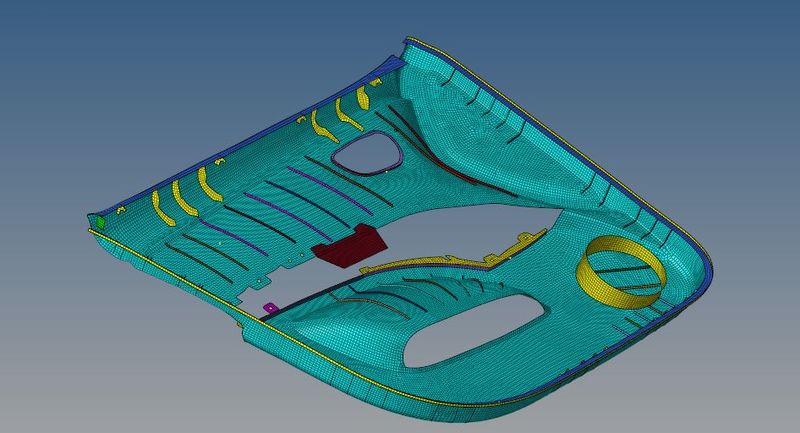This screenshot has width=800, height=433.
Task: Select the grey mounting tab on central opening edge
Action: tap(522, 238)
